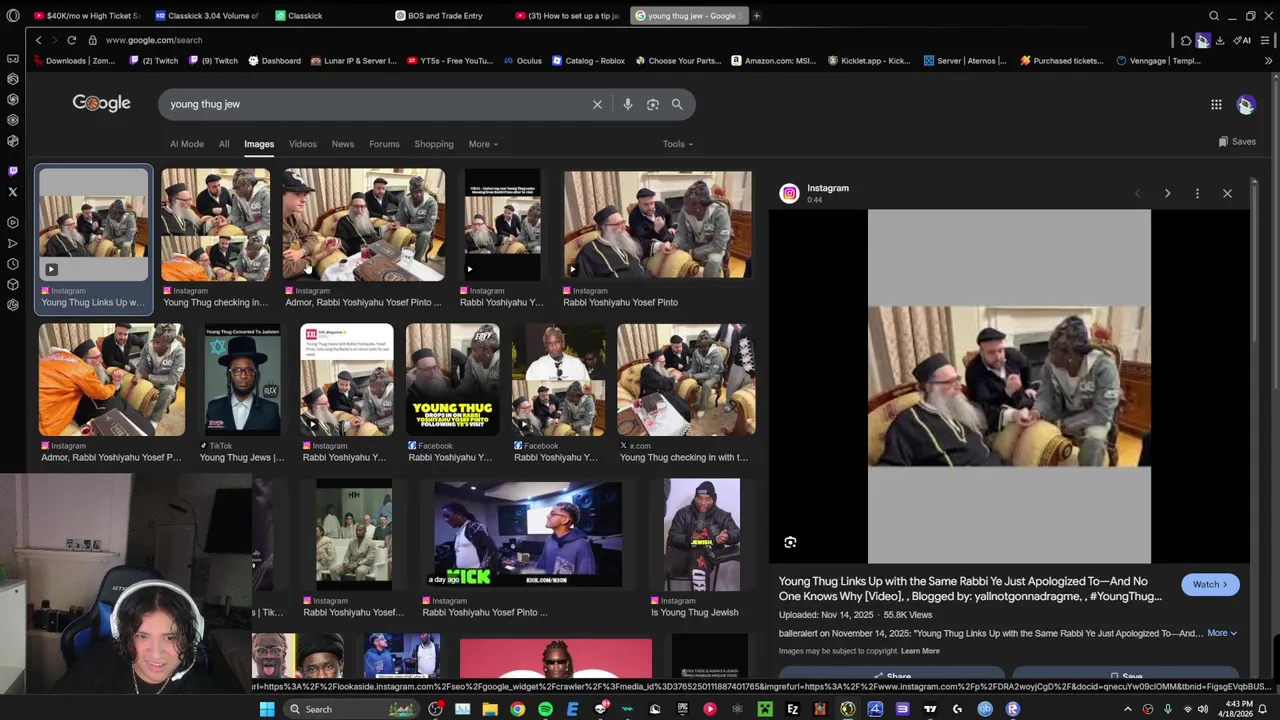This screenshot has height=720, width=1280.
Task: Open the browser main menu icon
Action: tap(1265, 40)
